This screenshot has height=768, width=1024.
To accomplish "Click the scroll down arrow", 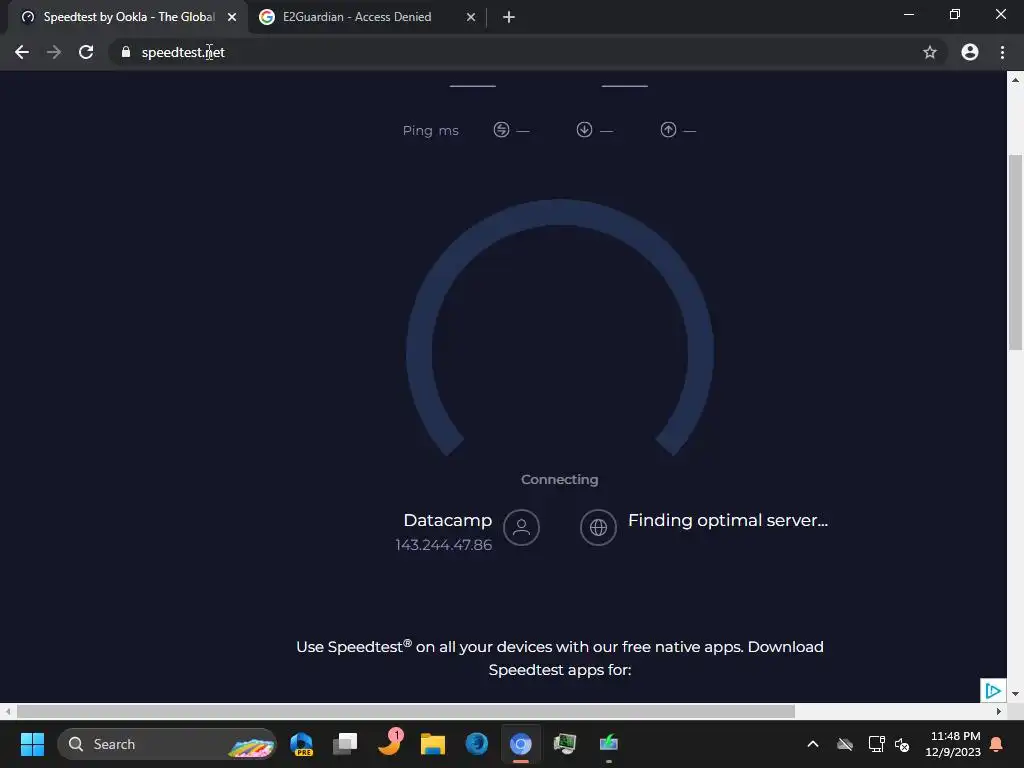I will coord(1015,694).
